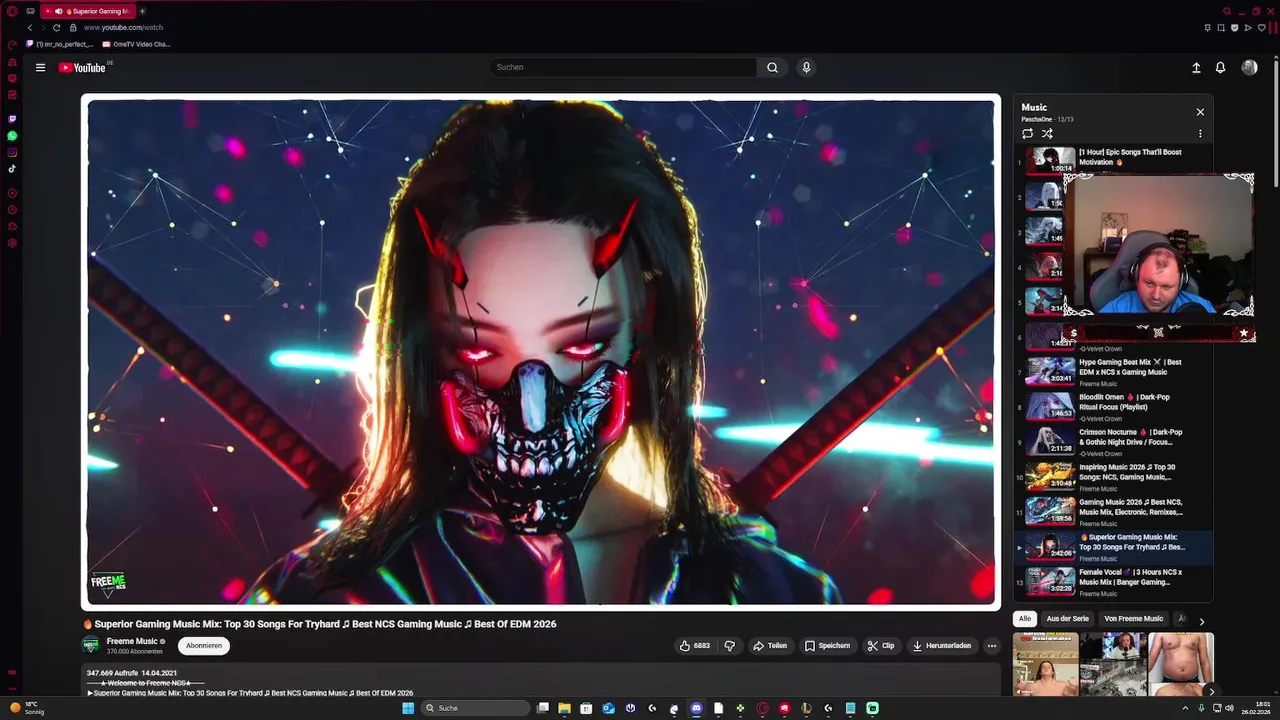Play 'Female Vocal 3 Hours NCS' item
This screenshot has height=720, width=1280.
coord(1114,582)
